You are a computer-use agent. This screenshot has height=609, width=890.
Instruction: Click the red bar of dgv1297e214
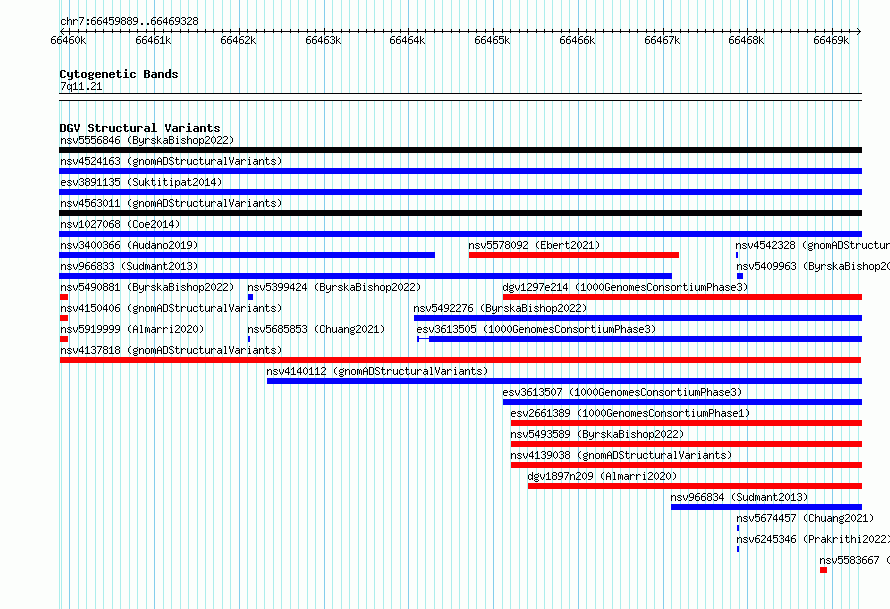(x=682, y=297)
